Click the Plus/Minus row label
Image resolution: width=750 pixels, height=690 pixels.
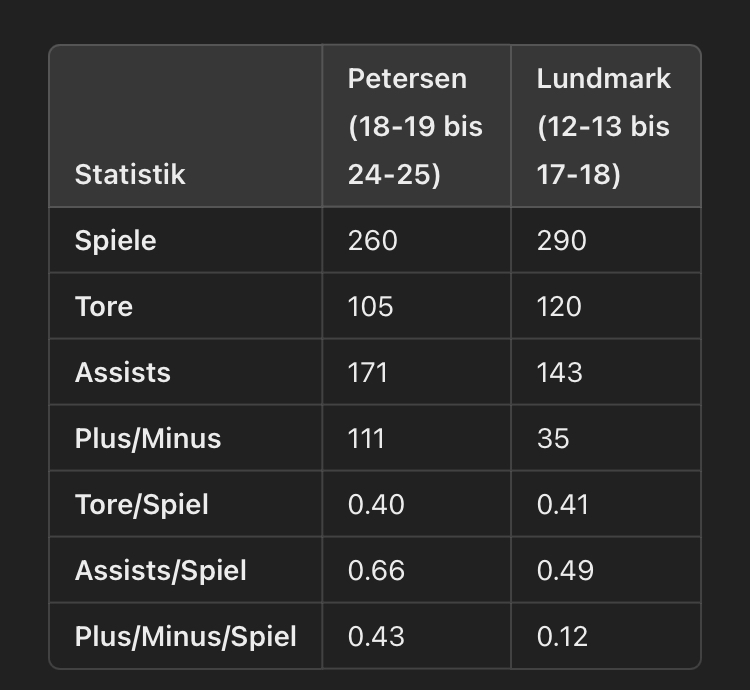(147, 439)
